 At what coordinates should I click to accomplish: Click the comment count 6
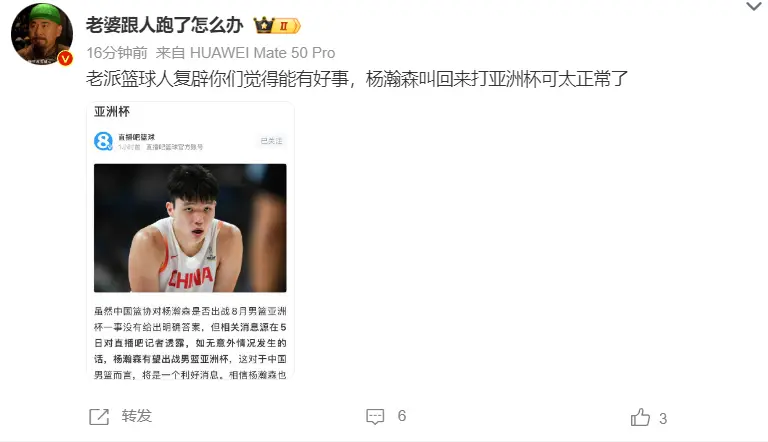tap(402, 416)
